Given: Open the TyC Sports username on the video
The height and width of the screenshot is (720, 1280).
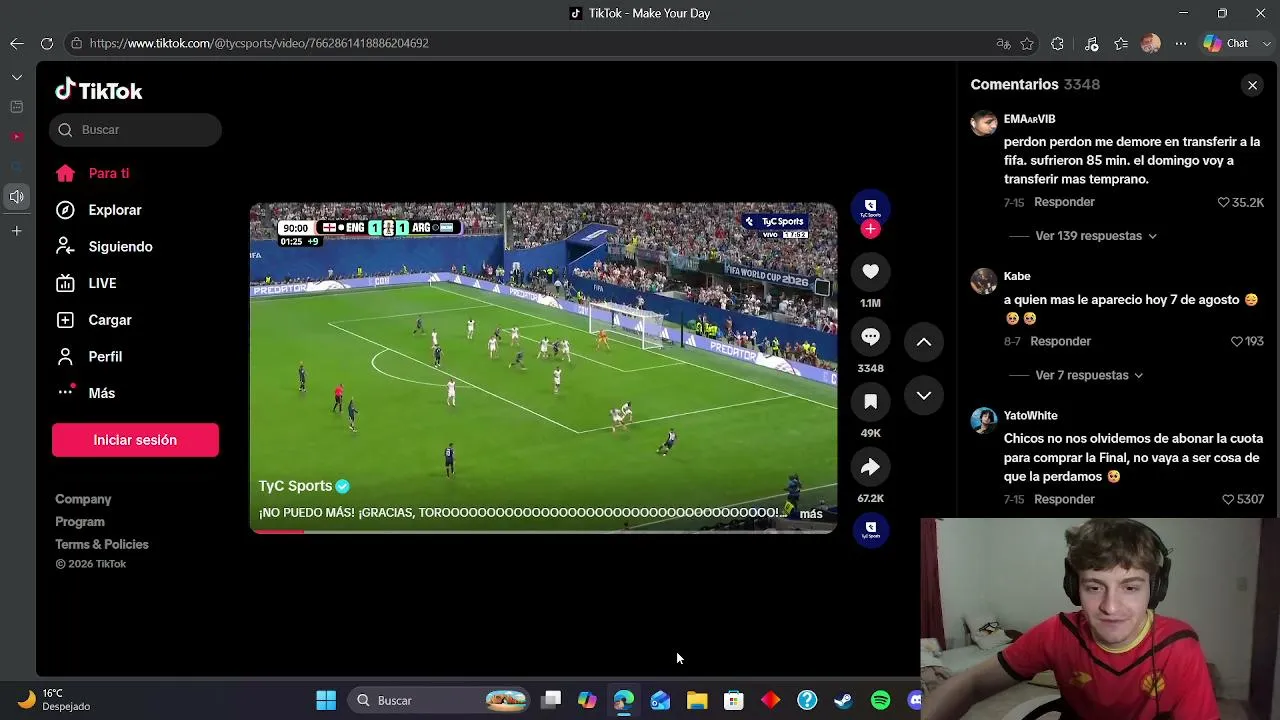Looking at the screenshot, I should [295, 486].
